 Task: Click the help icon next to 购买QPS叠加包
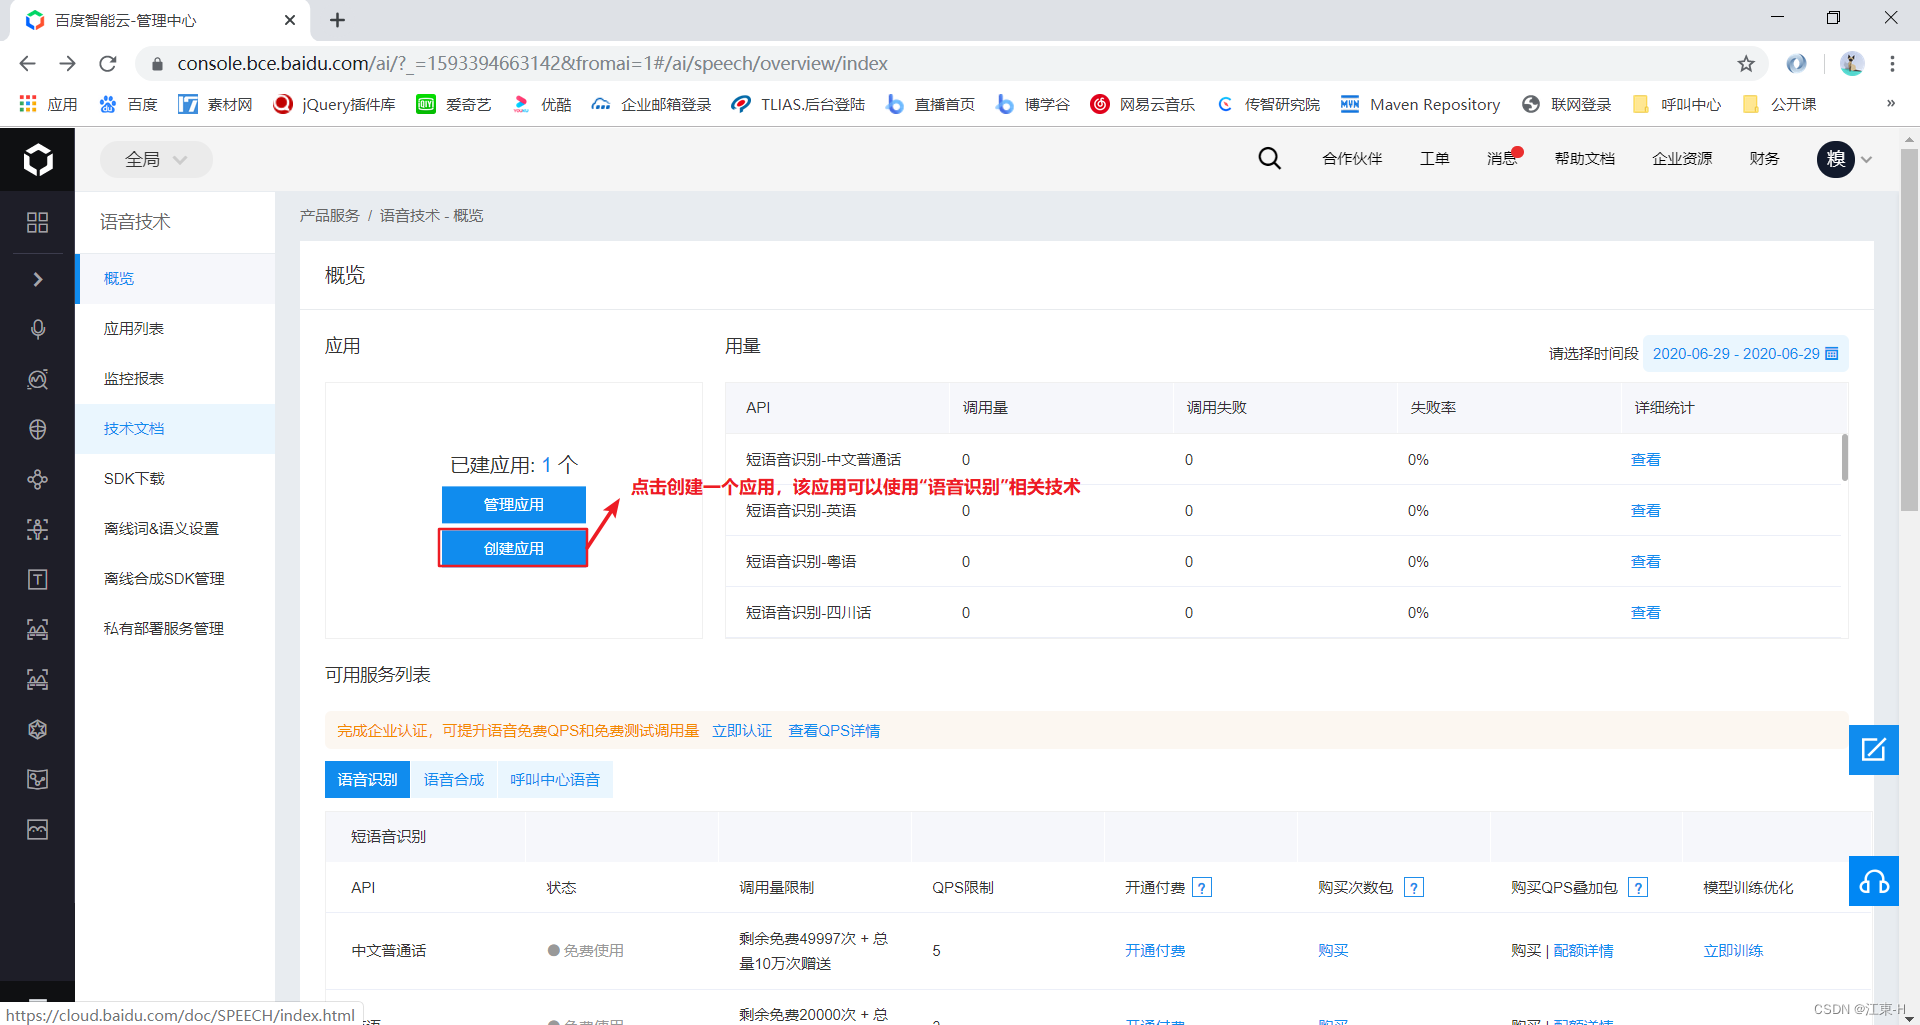(x=1638, y=887)
